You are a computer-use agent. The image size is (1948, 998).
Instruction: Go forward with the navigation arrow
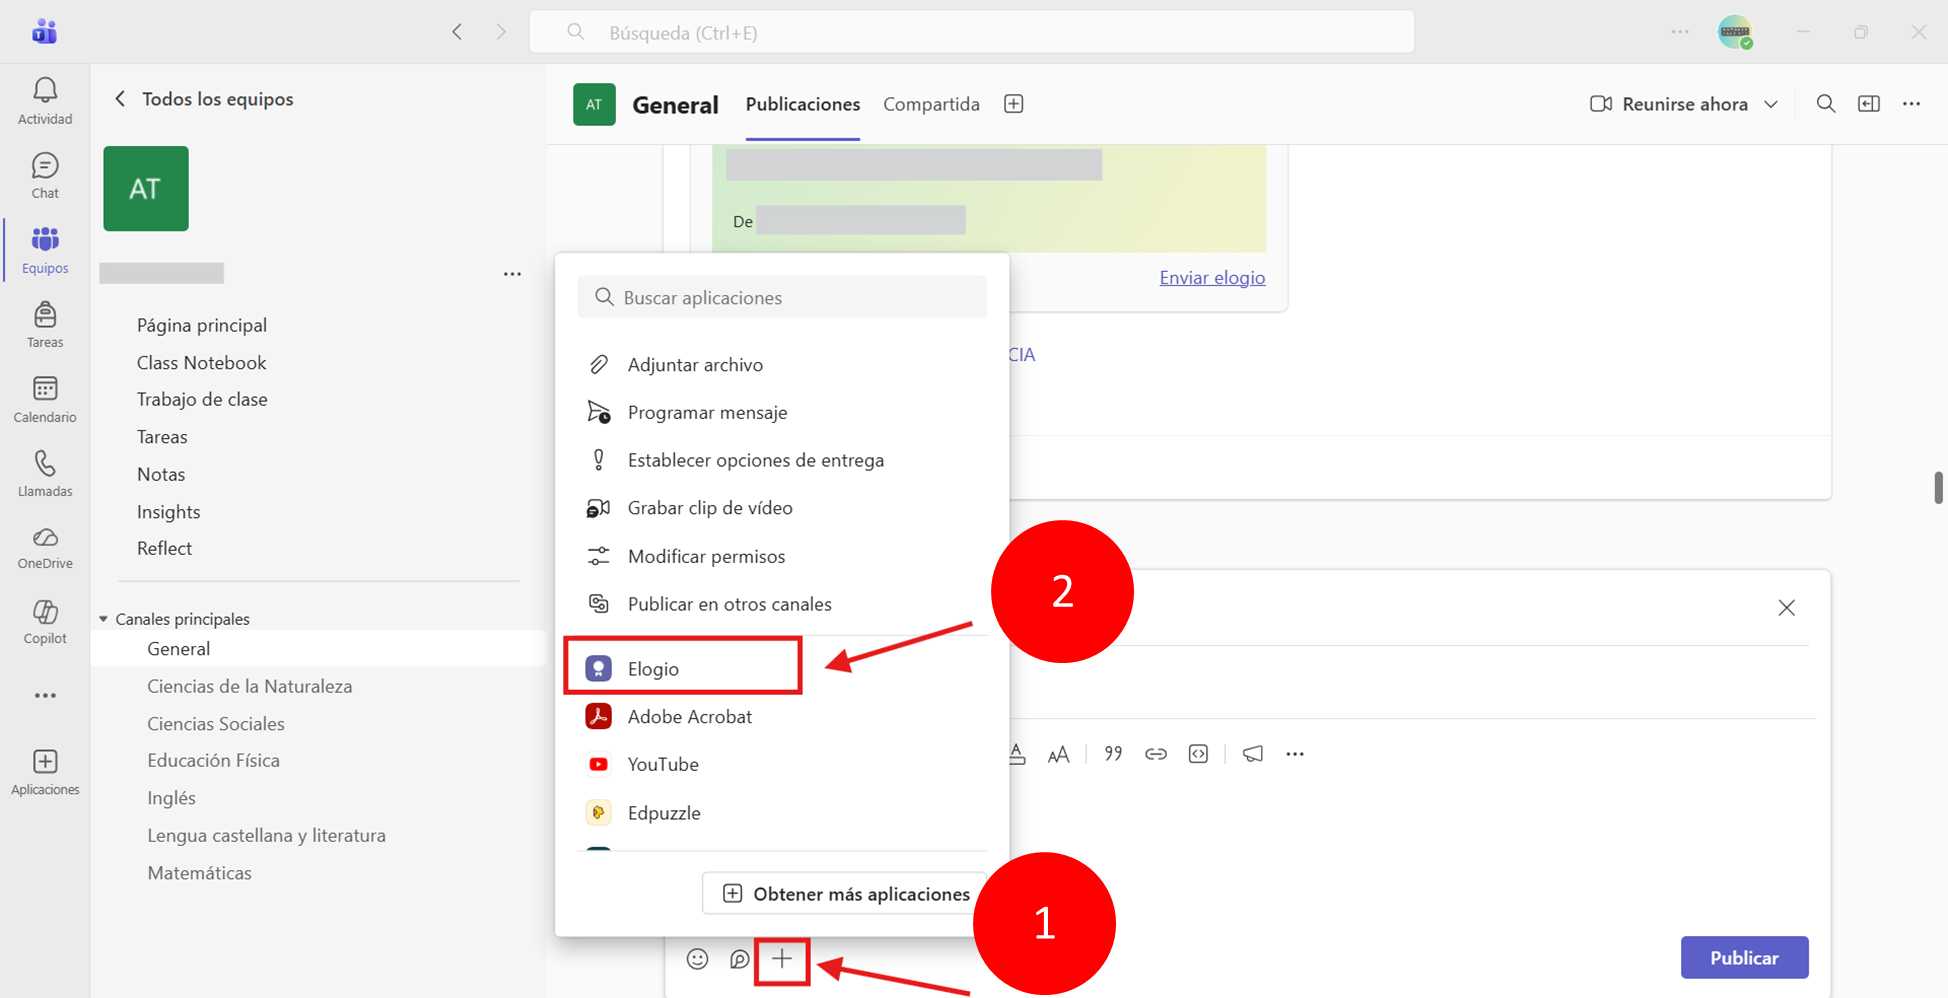click(501, 32)
